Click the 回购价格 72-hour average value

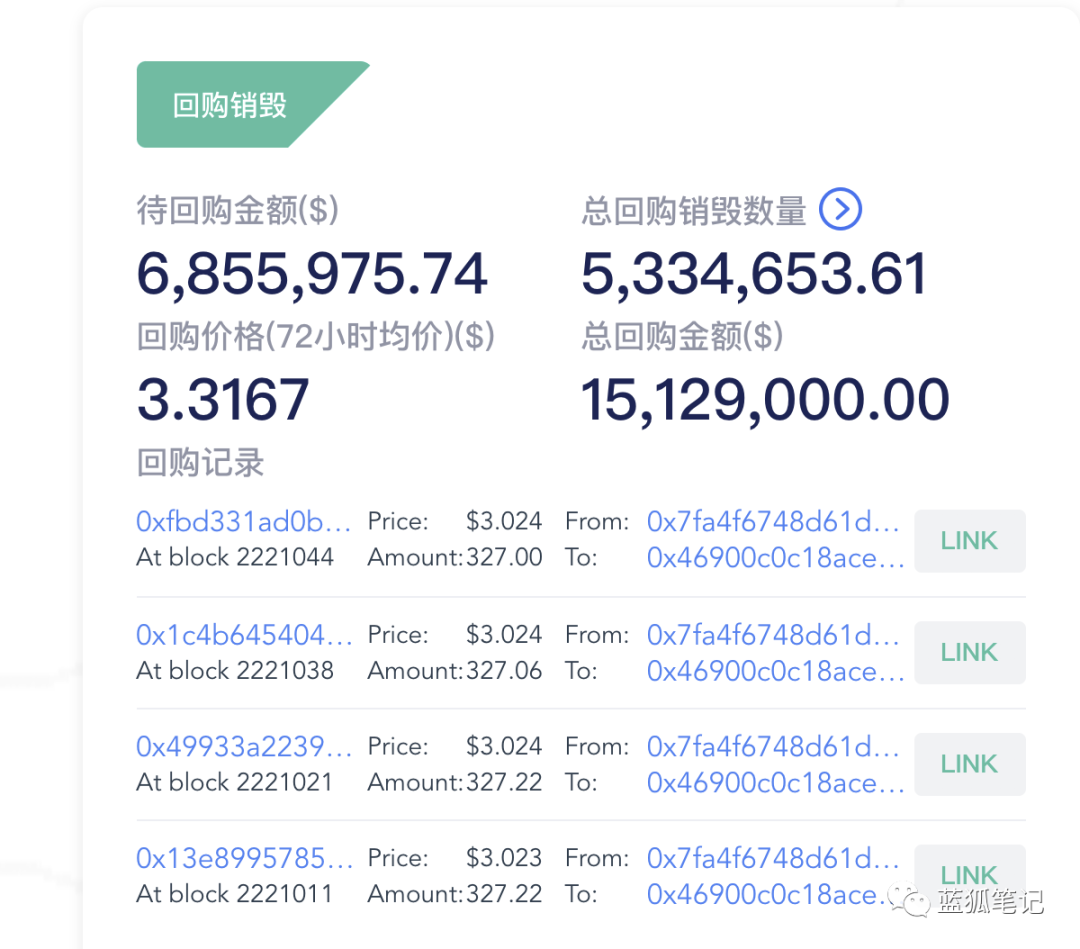point(222,398)
